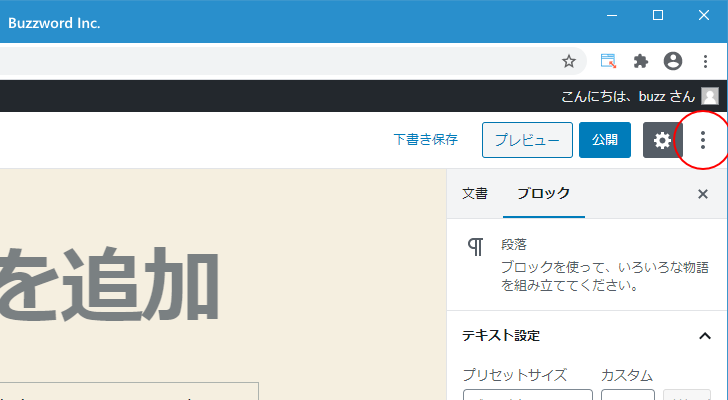Screen dimensions: 728x400
Task: Open the Chrome three-dot browser menu
Action: tap(705, 61)
